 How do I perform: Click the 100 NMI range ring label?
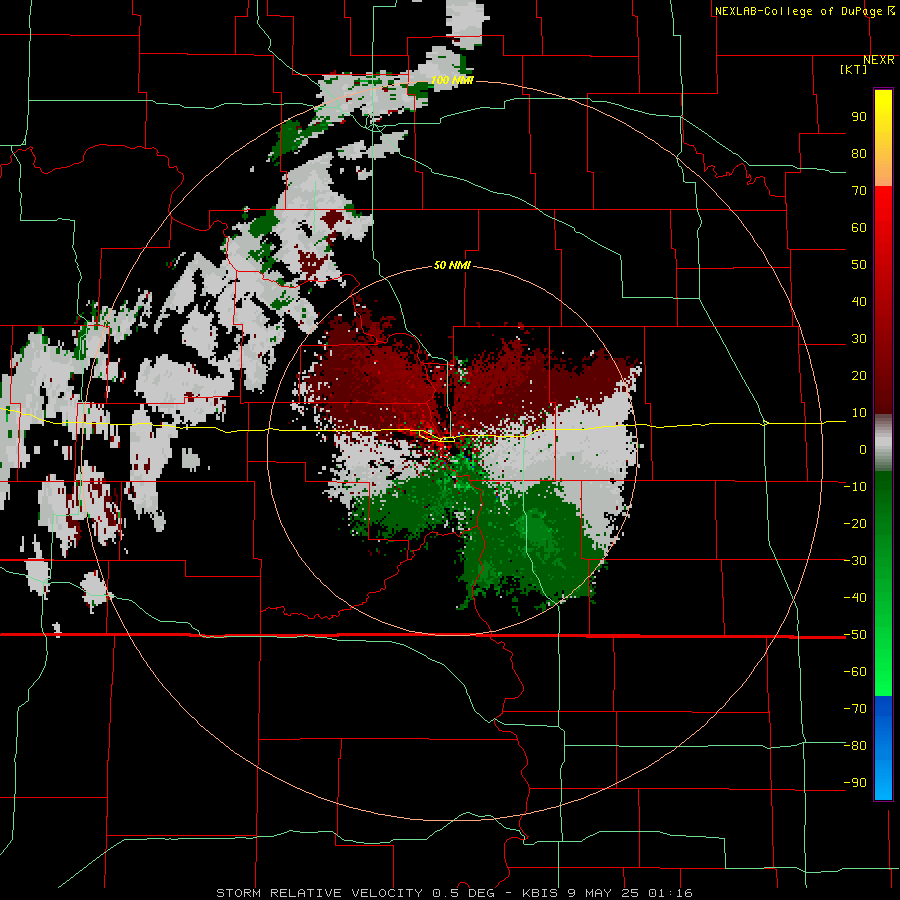tap(452, 80)
